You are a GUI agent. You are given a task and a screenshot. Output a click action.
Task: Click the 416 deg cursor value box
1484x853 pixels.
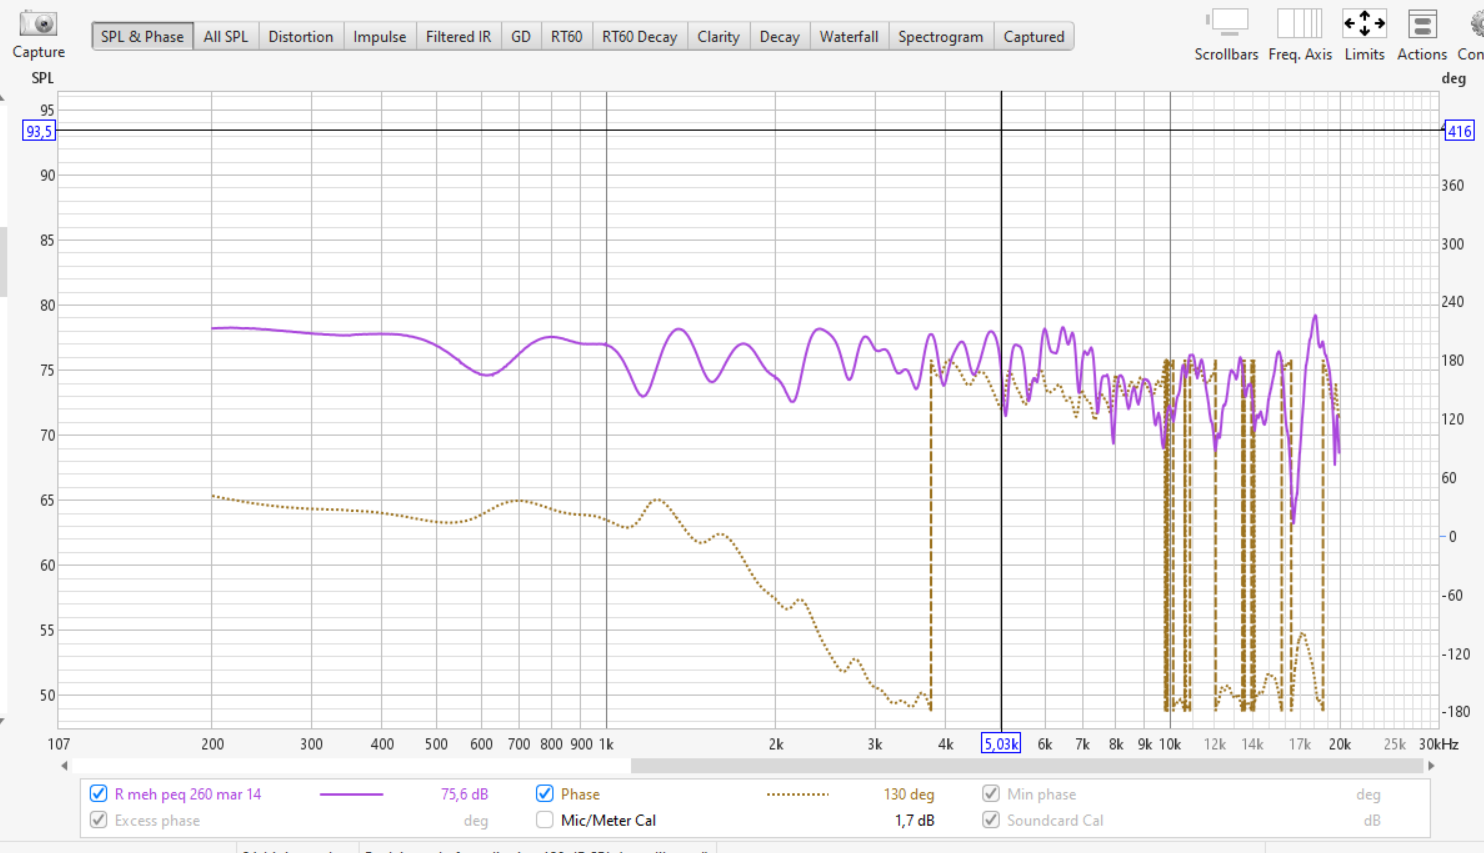tap(1459, 131)
